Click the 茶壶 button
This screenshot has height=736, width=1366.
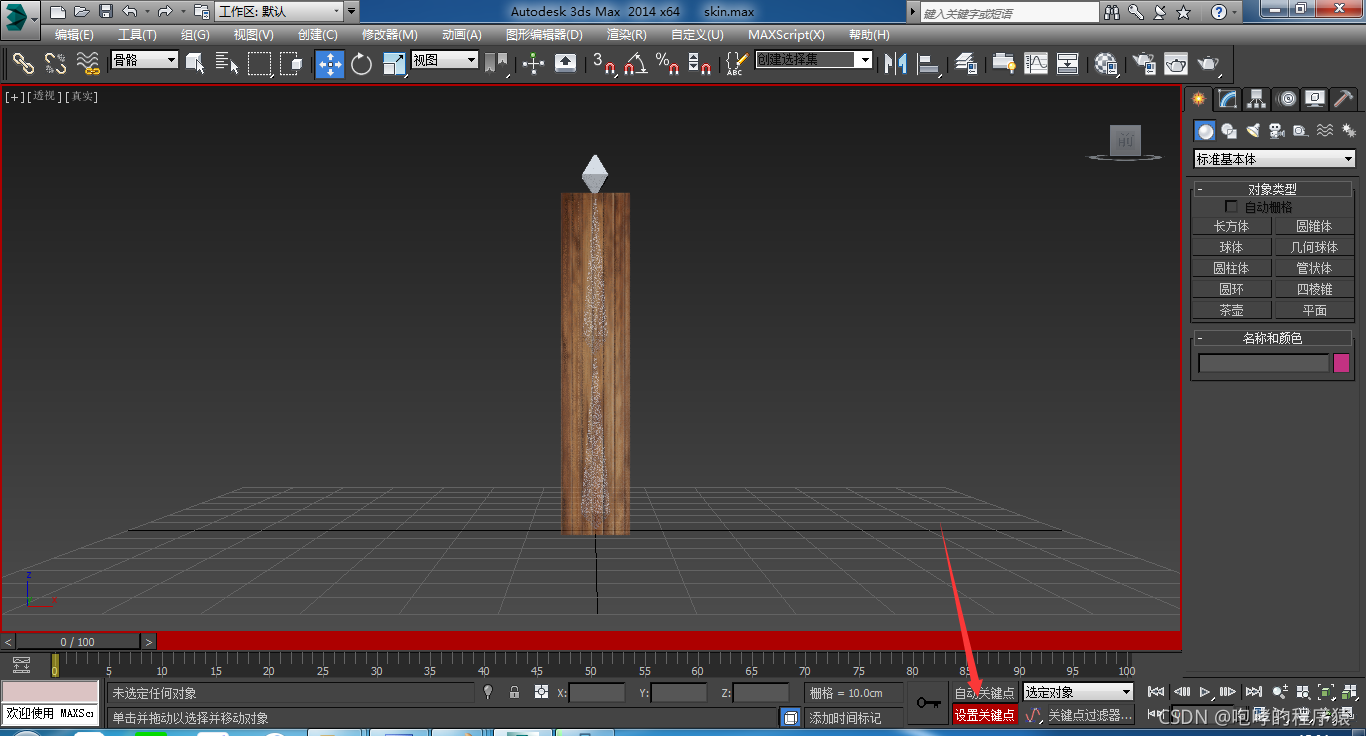(x=1232, y=310)
